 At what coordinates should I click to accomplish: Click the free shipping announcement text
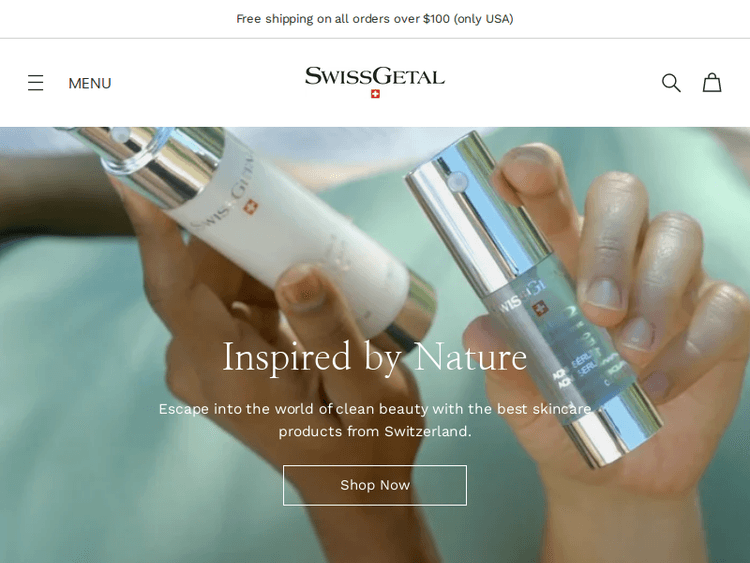375,19
